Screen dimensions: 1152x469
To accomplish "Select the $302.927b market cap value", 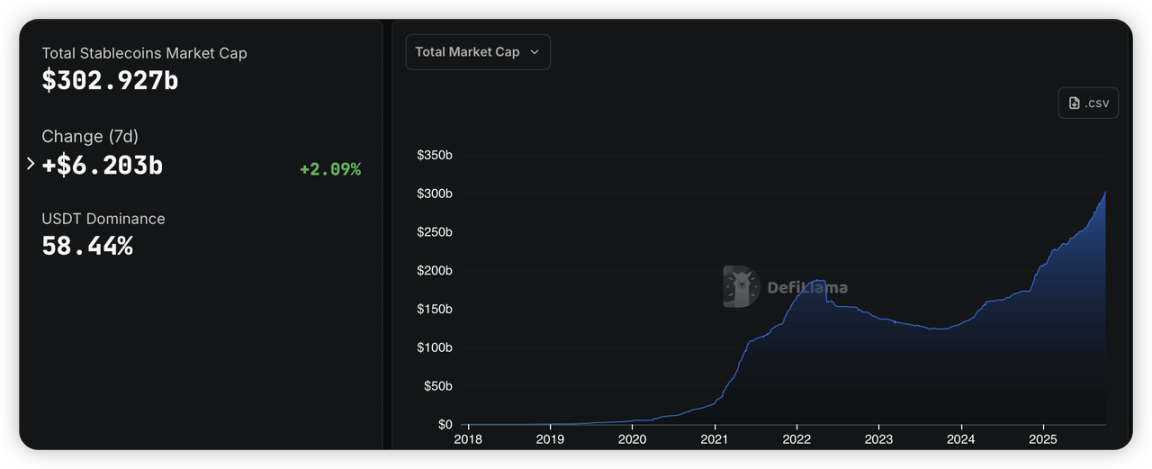I will (110, 81).
